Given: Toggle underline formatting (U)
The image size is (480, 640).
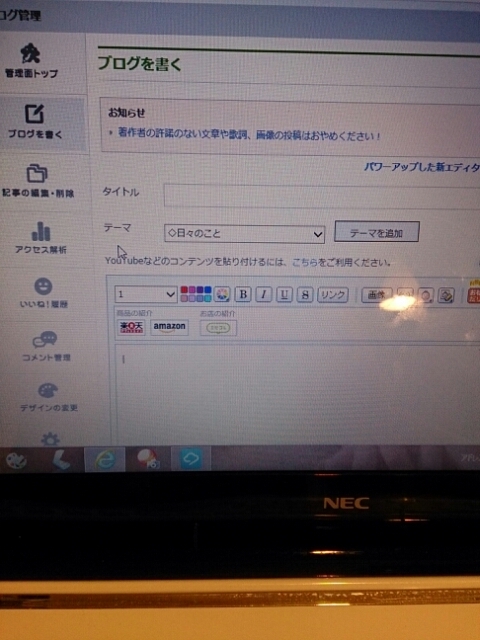Looking at the screenshot, I should 284,294.
